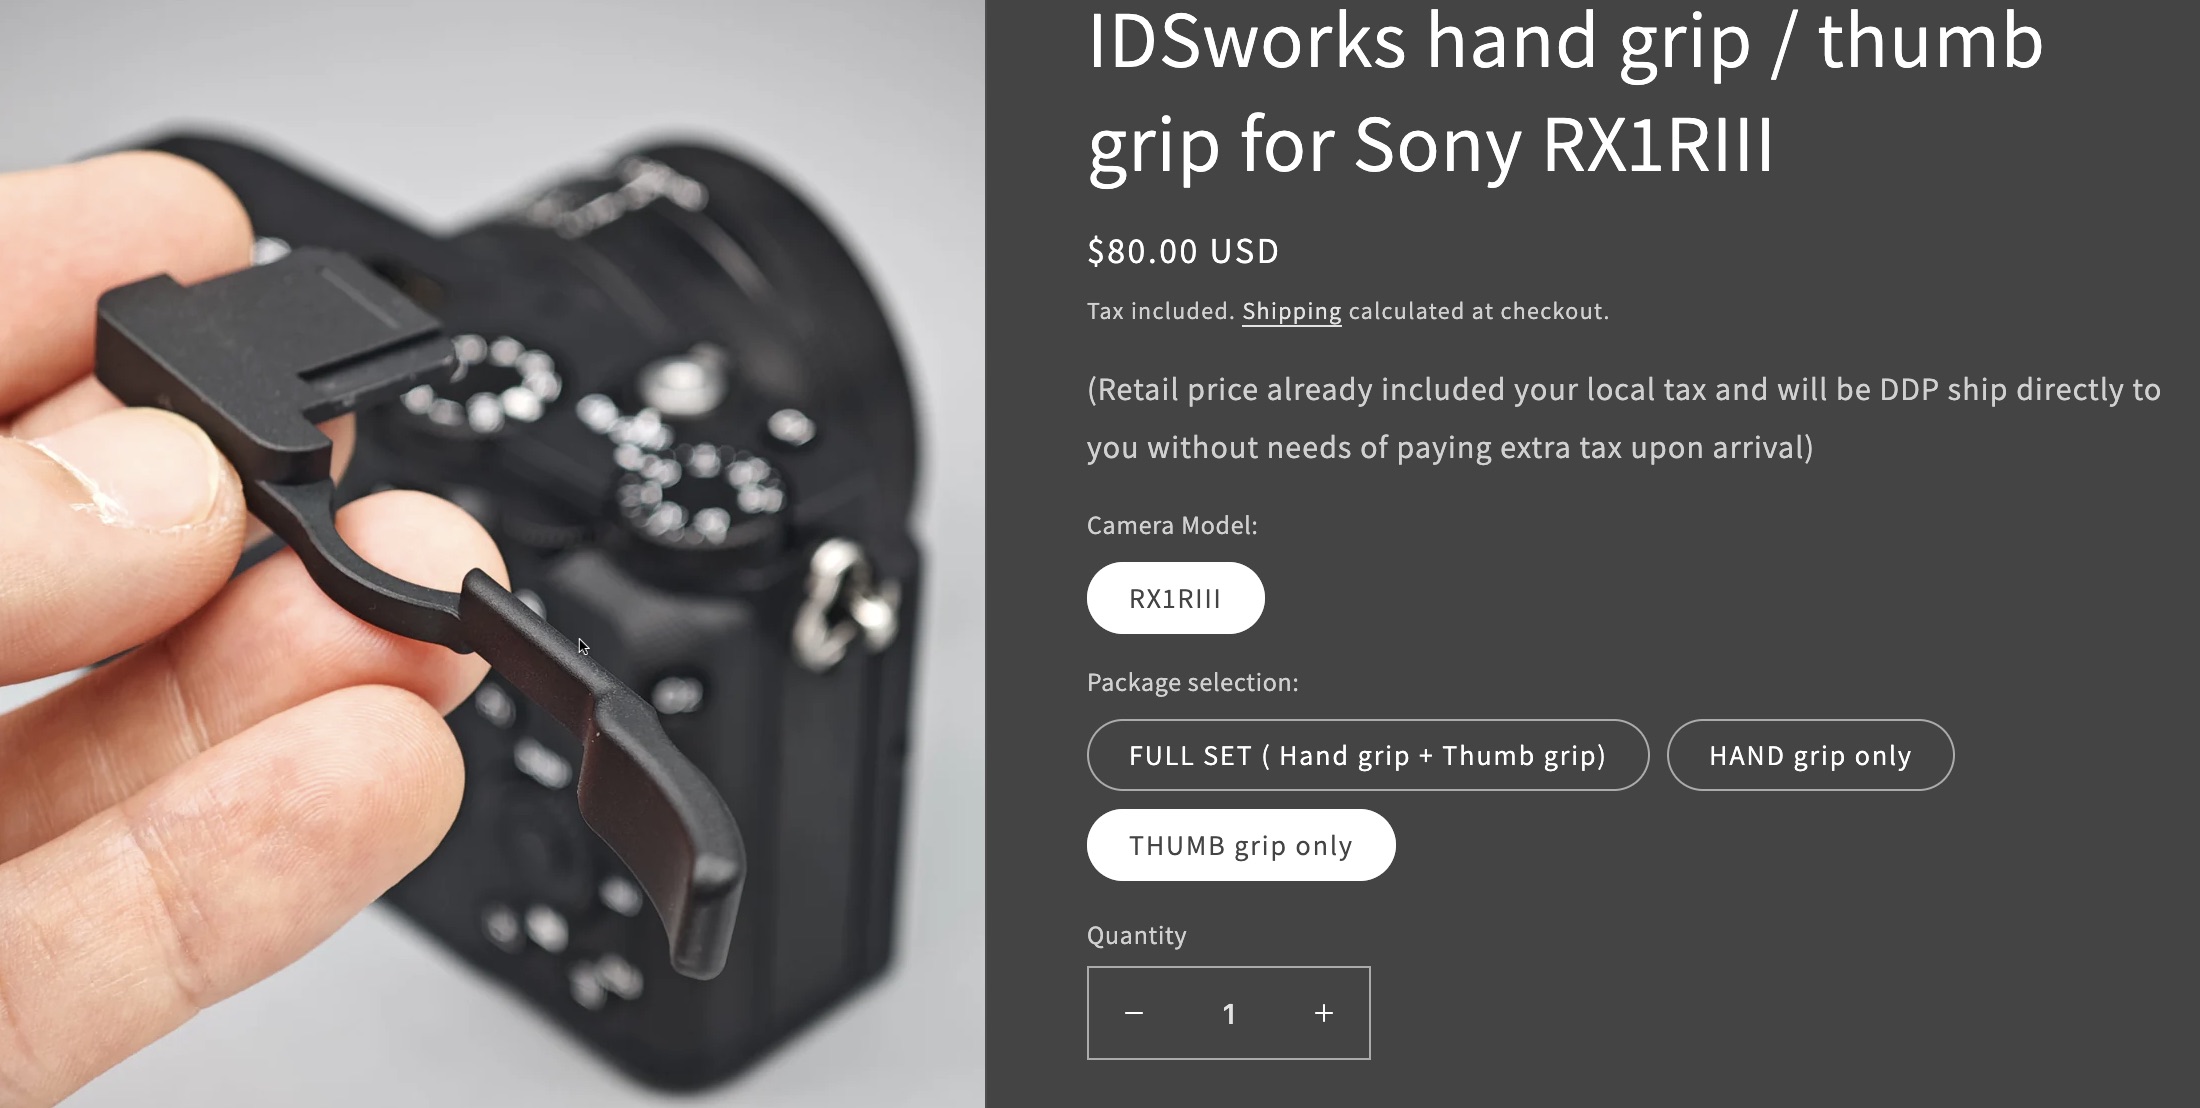
Task: Choose the HAND grip only package
Action: pyautogui.click(x=1810, y=755)
